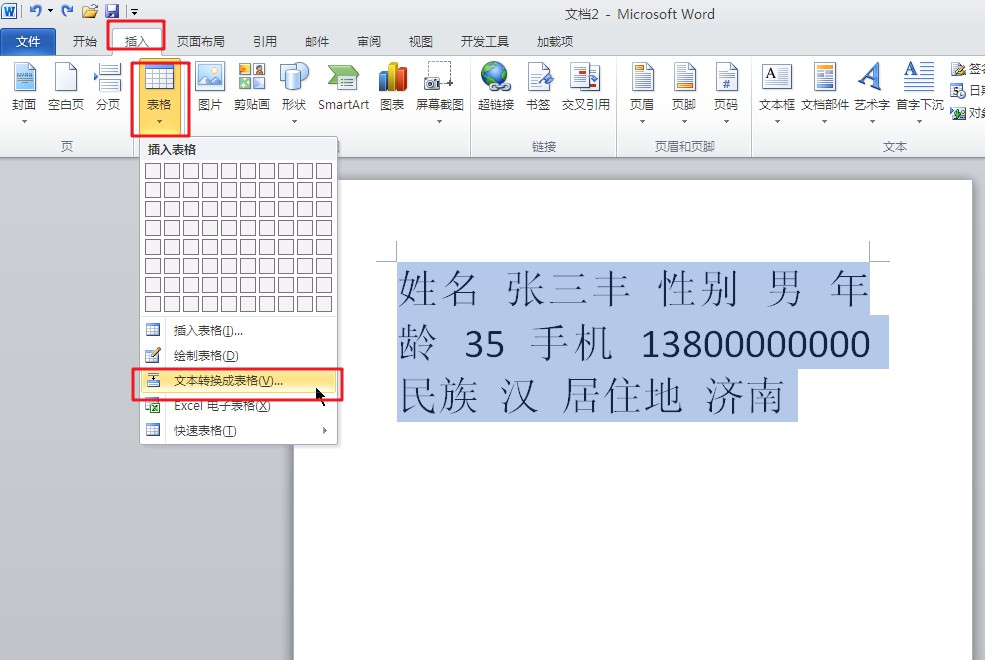Click the Chart (图表) icon

392,86
